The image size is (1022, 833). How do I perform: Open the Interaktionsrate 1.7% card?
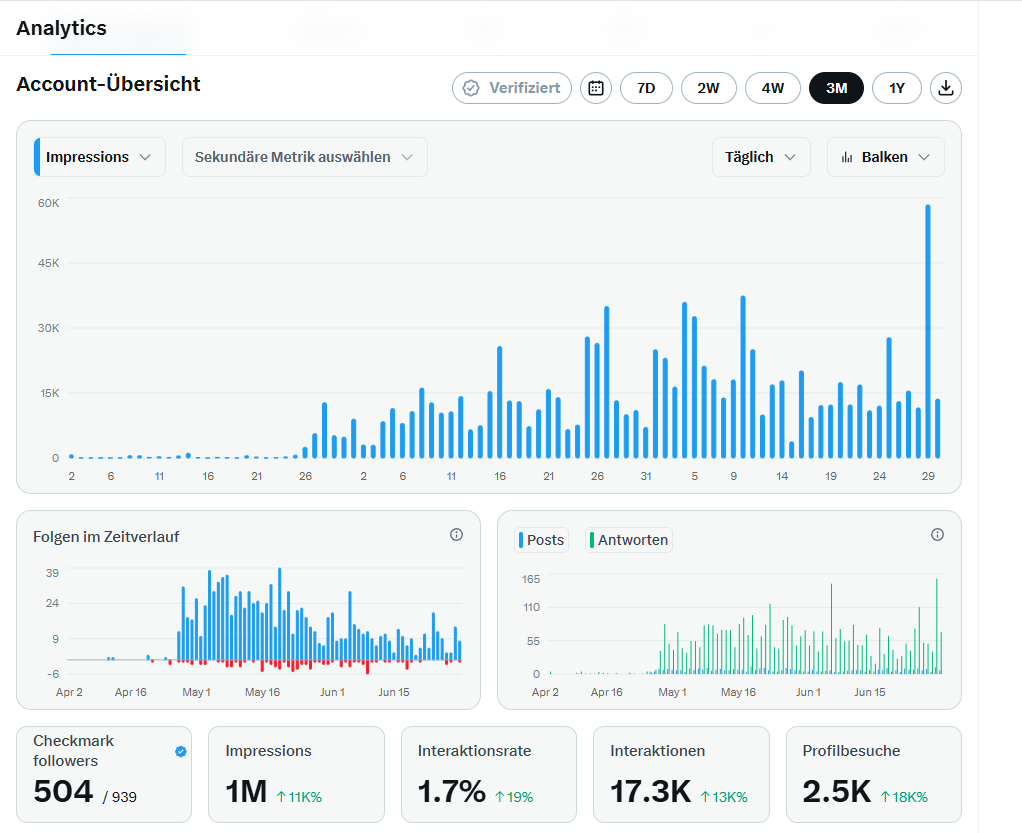click(489, 774)
